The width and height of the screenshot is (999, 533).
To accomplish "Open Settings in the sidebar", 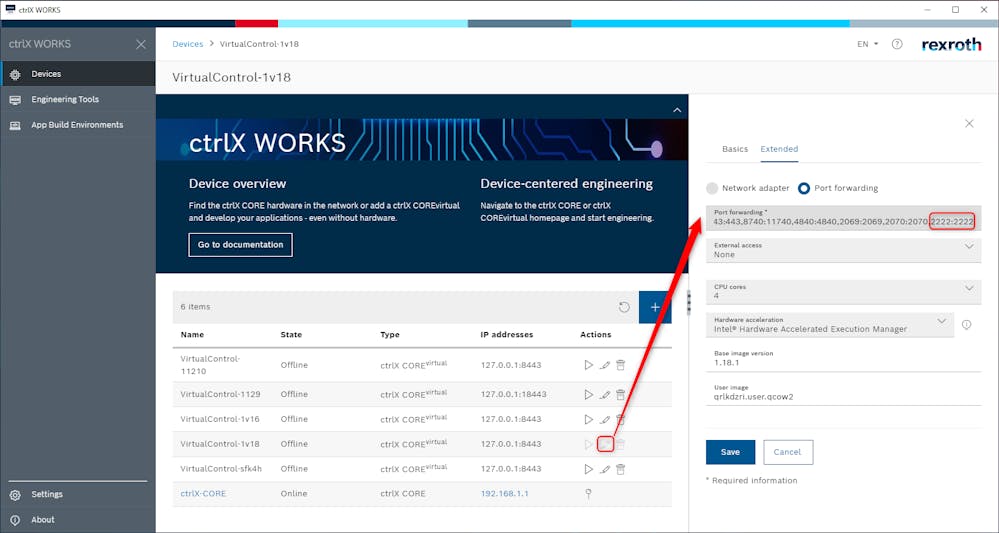I will (78, 494).
